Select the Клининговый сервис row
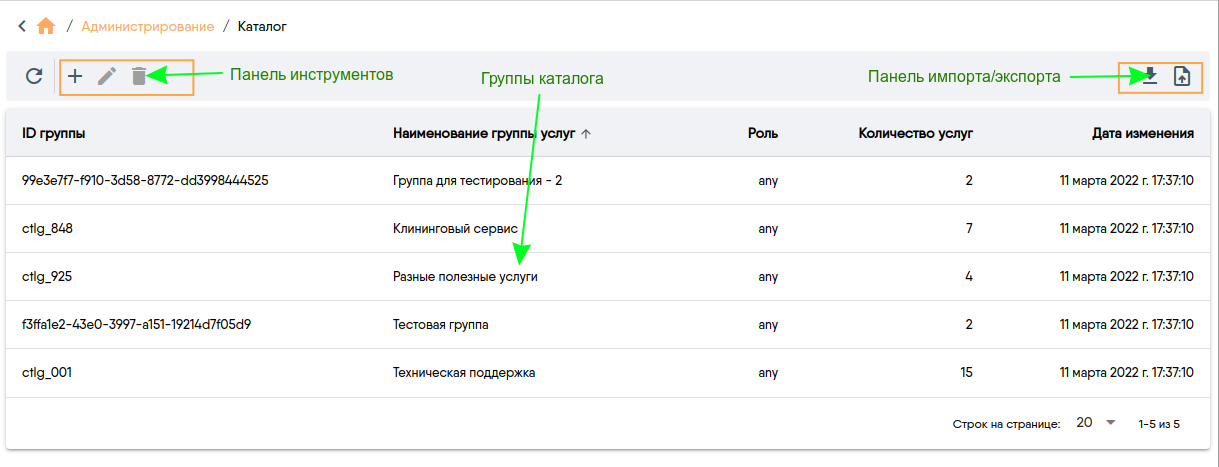The width and height of the screenshot is (1219, 467). click(x=609, y=229)
